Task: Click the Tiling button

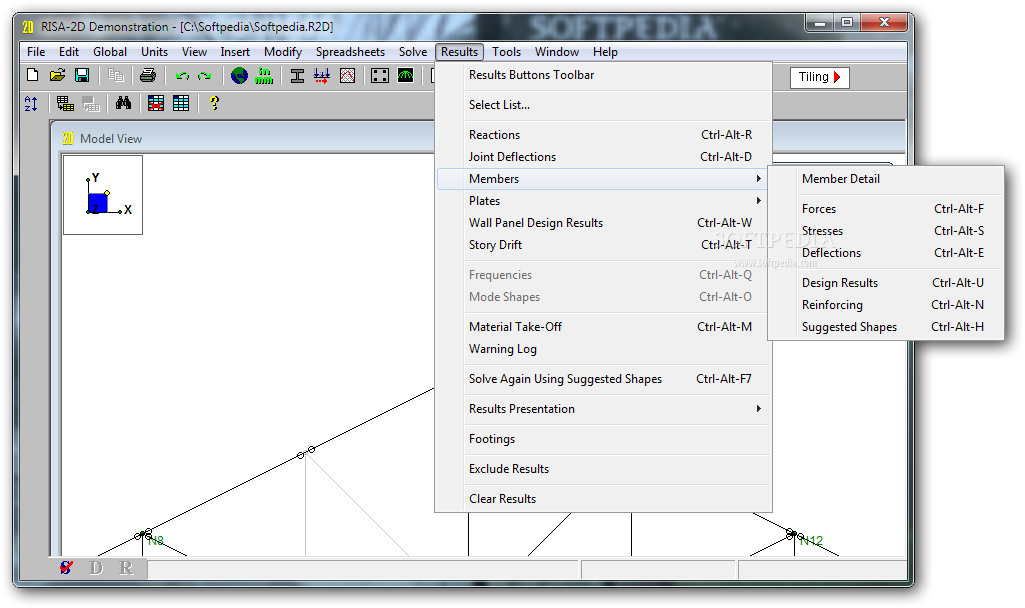Action: coord(820,77)
